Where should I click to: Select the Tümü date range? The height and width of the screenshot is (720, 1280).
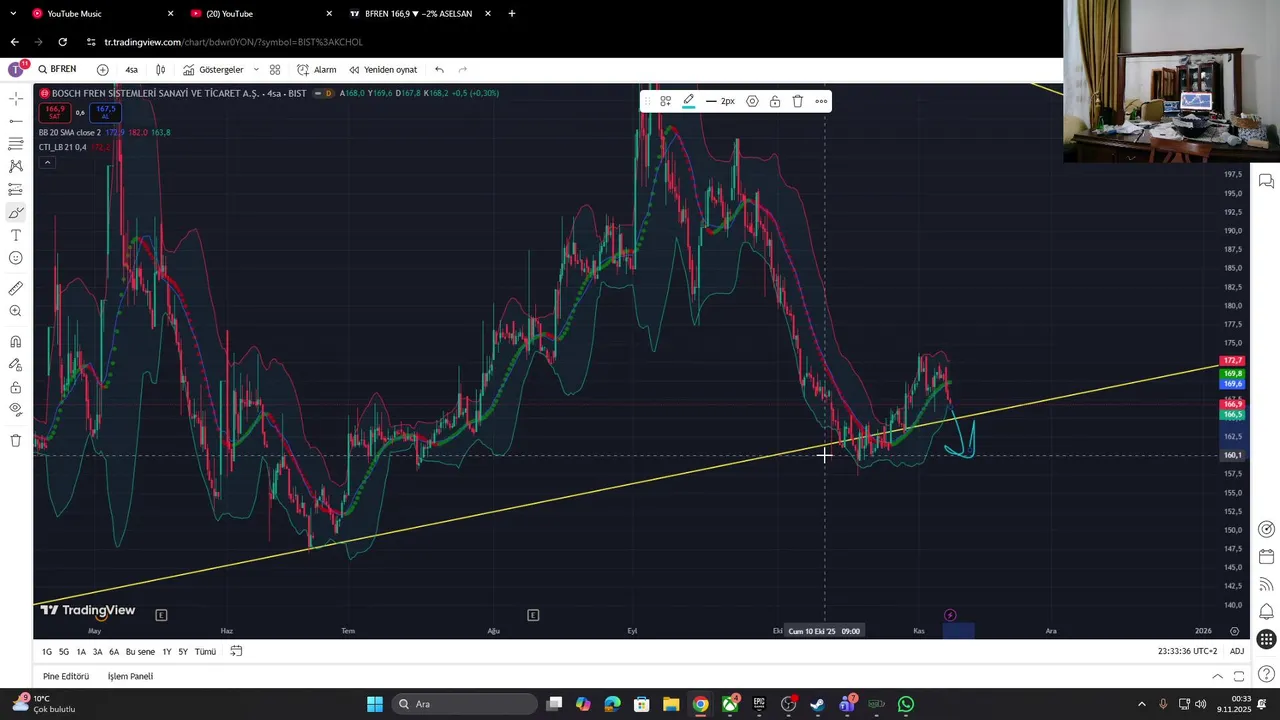pos(205,651)
